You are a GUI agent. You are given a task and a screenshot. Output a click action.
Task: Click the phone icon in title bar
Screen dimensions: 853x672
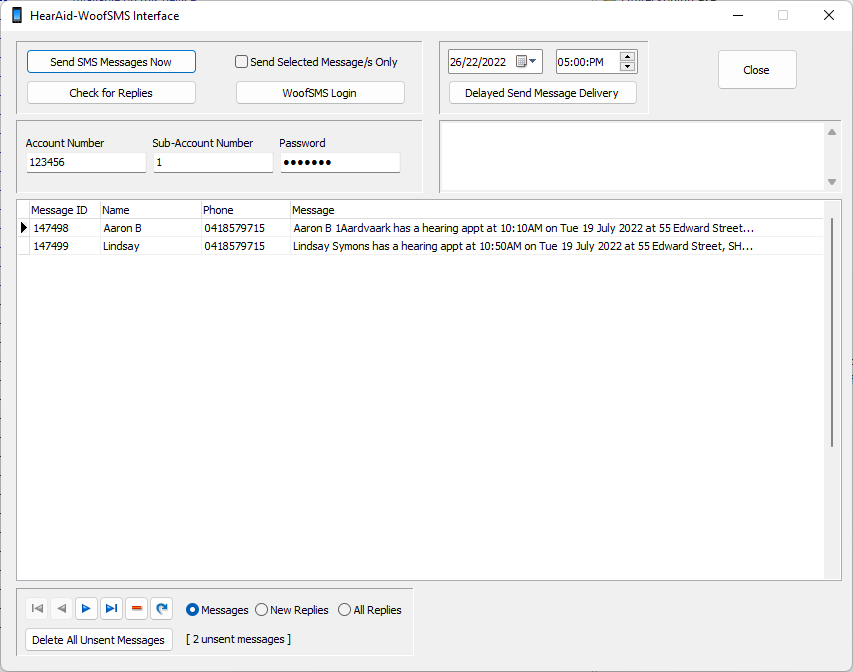17,15
